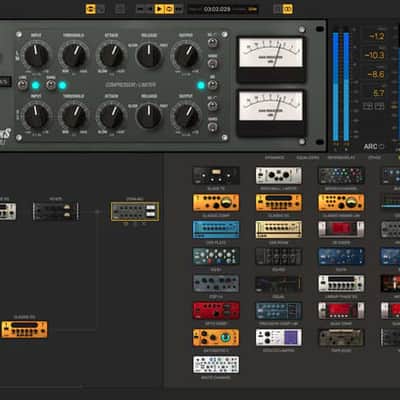Select the De-Esser module thumbnail
The image size is (400, 400).
coord(341,230)
